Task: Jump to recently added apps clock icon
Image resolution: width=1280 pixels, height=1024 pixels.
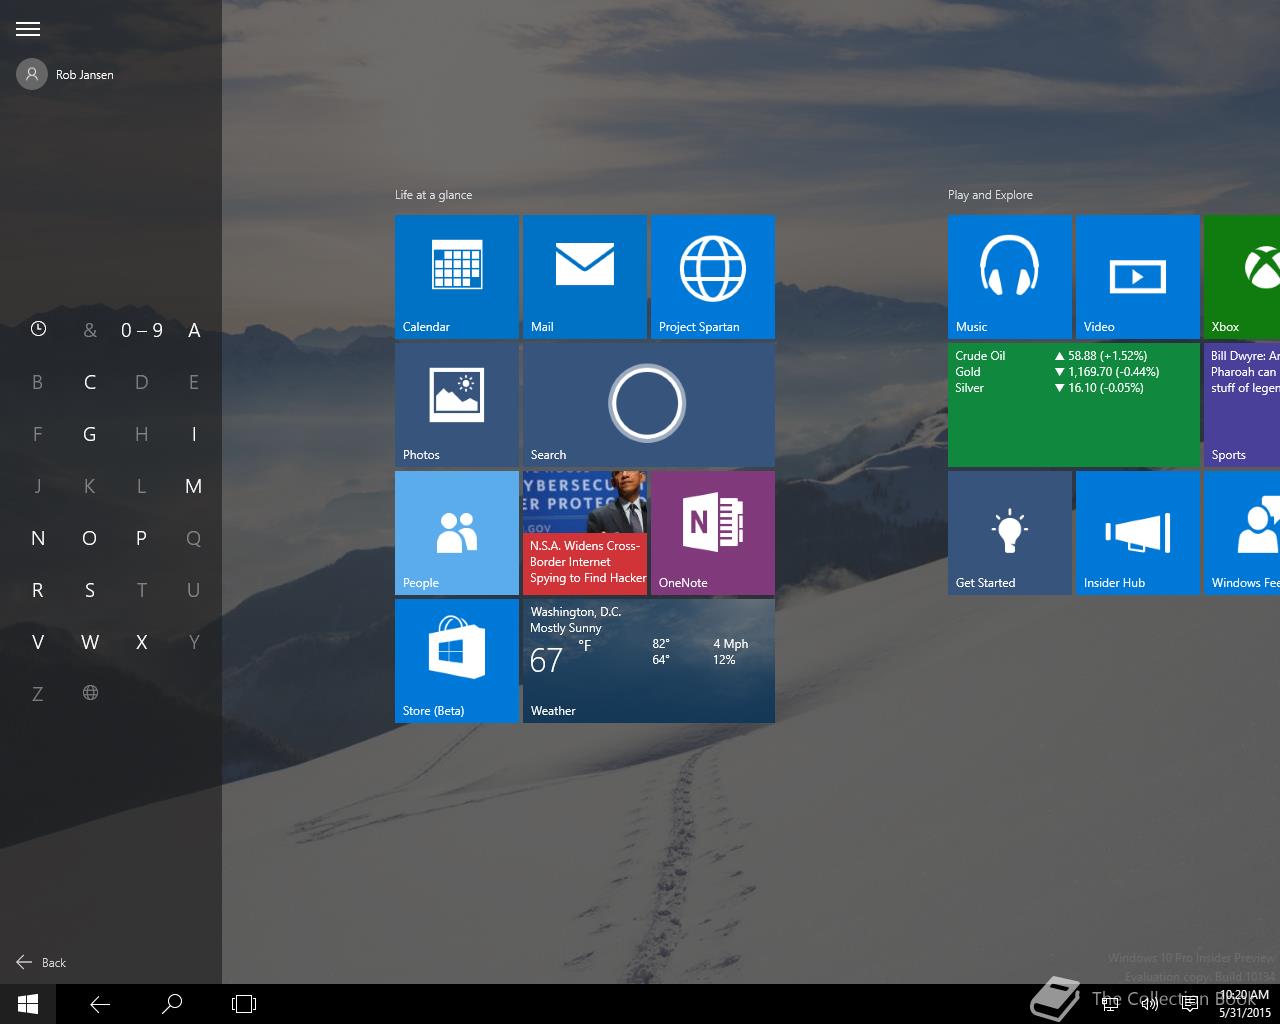Action: click(38, 329)
